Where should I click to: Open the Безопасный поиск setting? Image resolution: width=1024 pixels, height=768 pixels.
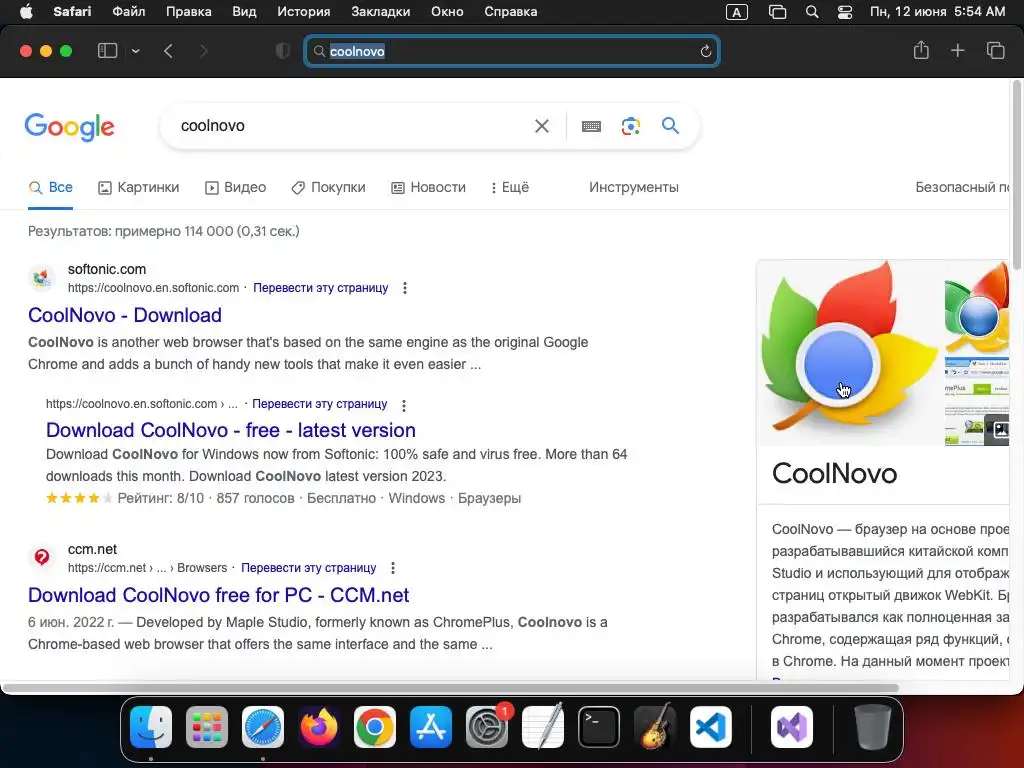962,187
